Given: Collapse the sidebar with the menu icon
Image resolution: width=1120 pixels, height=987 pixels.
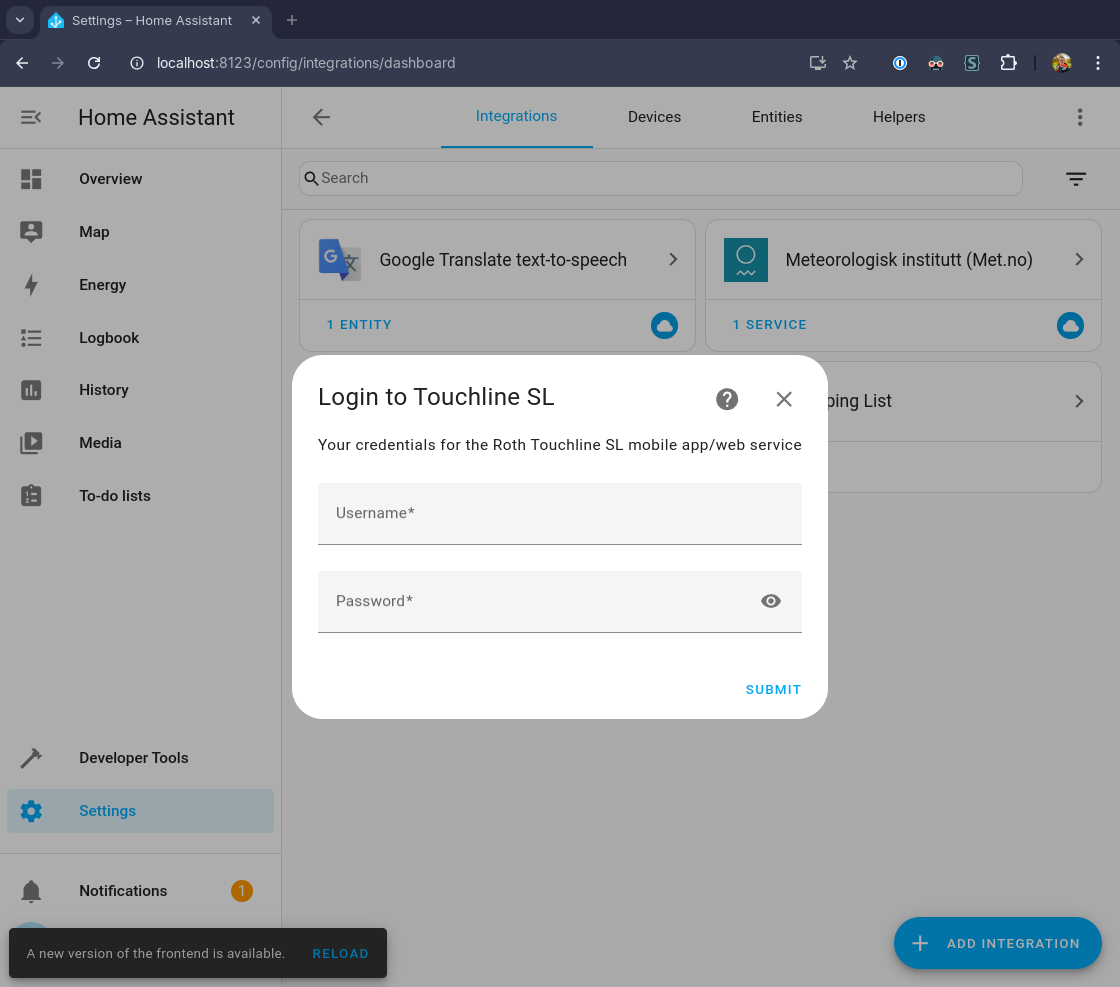Looking at the screenshot, I should click(x=31, y=117).
